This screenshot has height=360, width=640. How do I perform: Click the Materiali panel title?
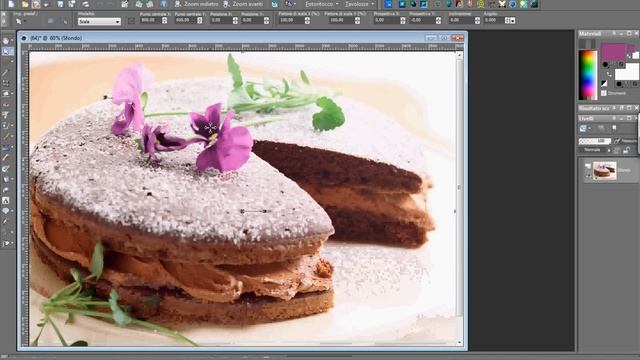point(590,33)
